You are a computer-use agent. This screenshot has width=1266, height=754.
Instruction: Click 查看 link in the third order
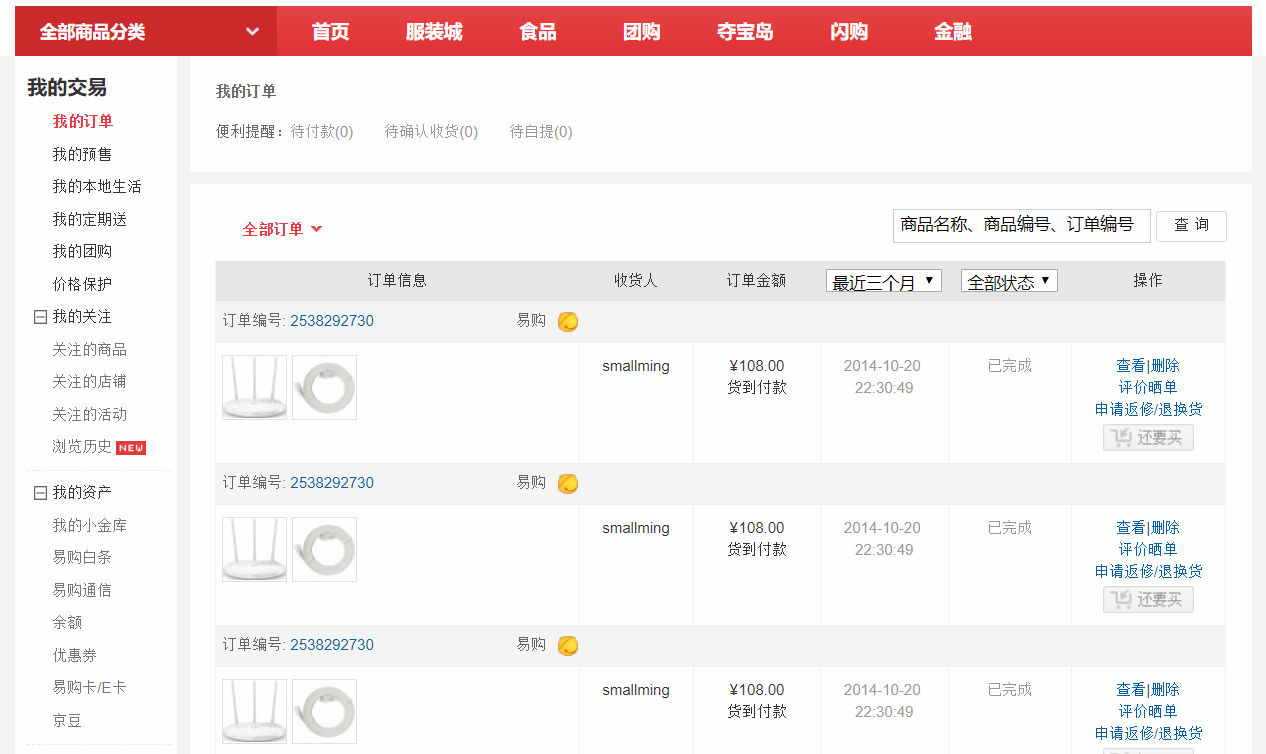click(1131, 690)
